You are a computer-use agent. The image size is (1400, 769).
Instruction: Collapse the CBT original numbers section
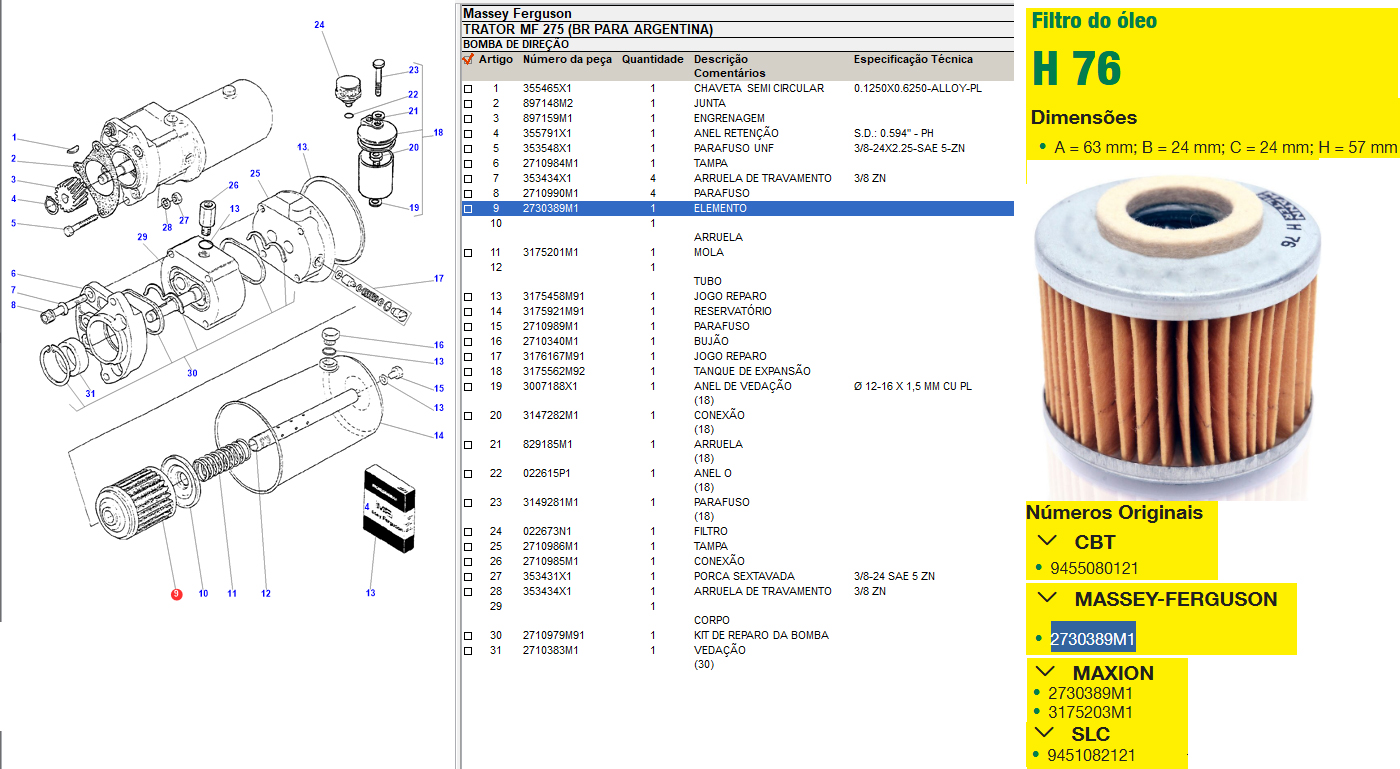[x=1047, y=541]
